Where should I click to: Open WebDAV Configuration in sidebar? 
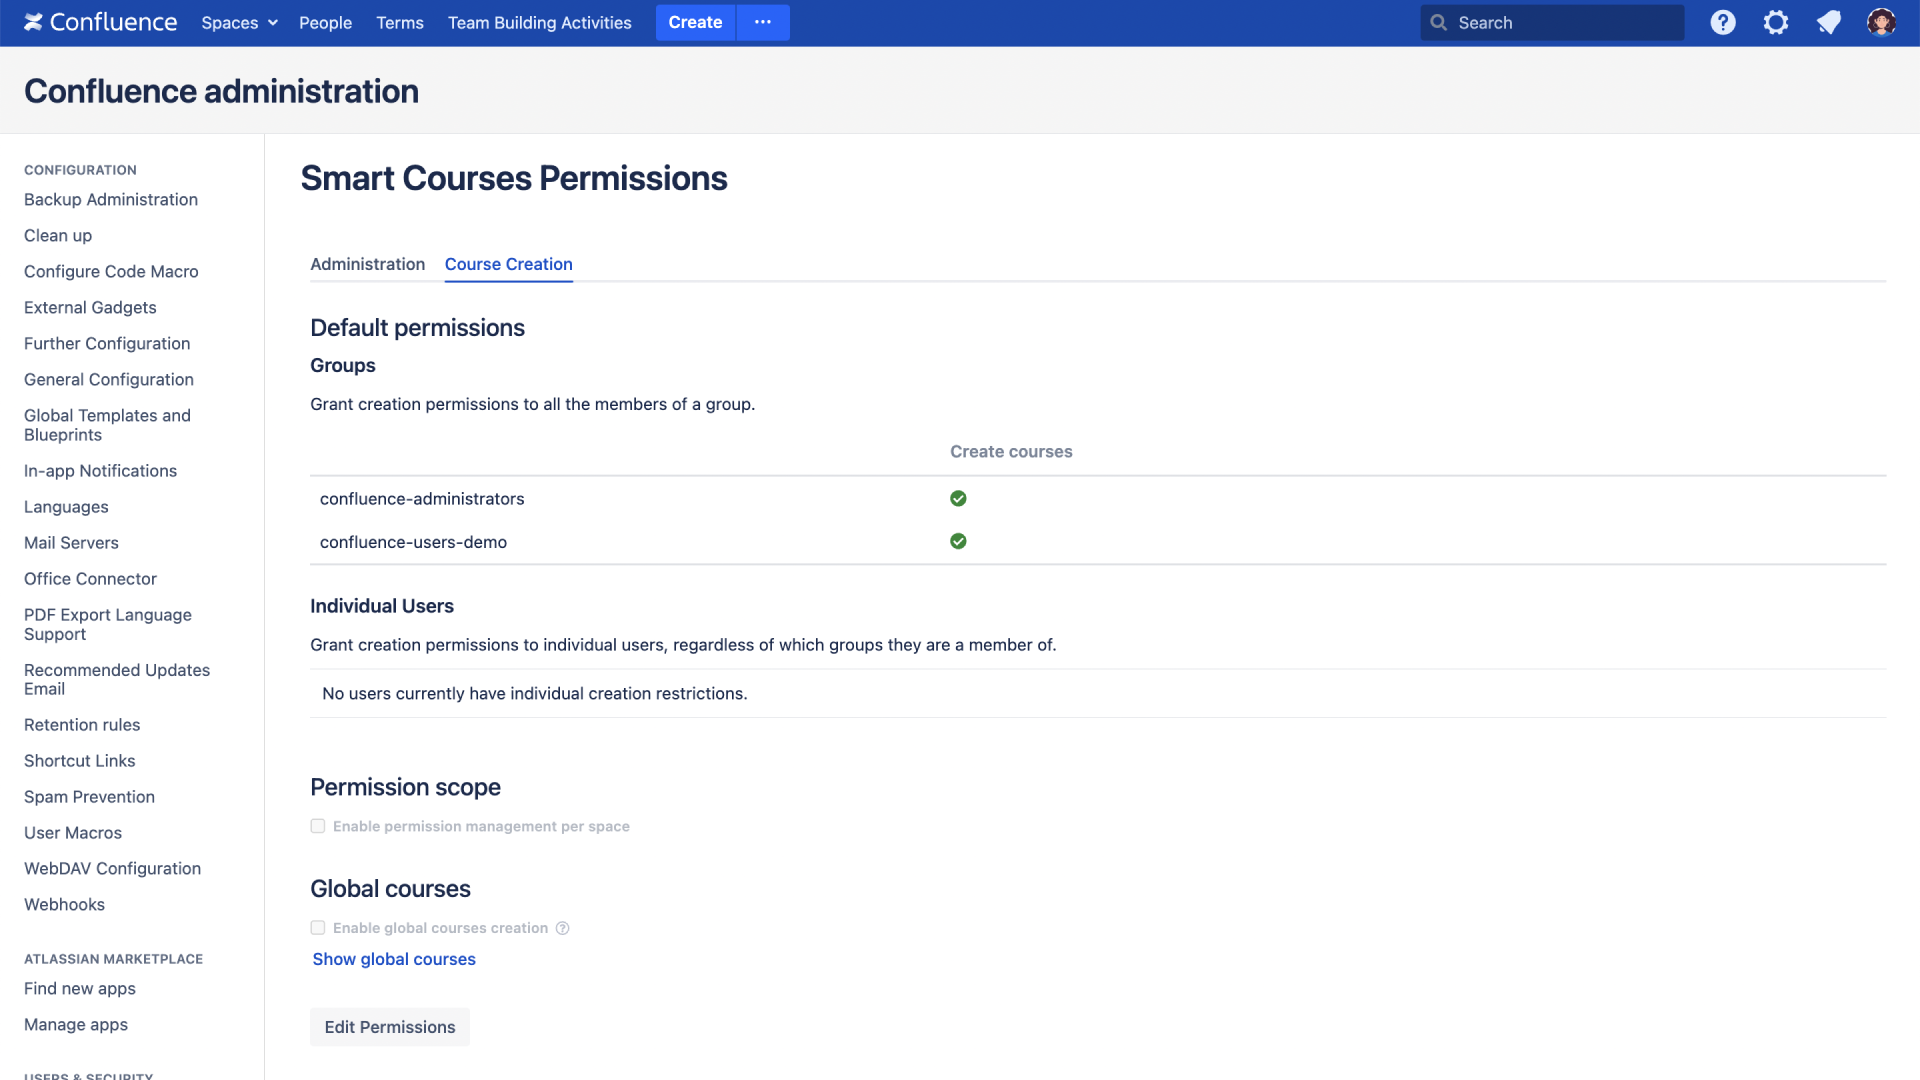[x=112, y=869]
